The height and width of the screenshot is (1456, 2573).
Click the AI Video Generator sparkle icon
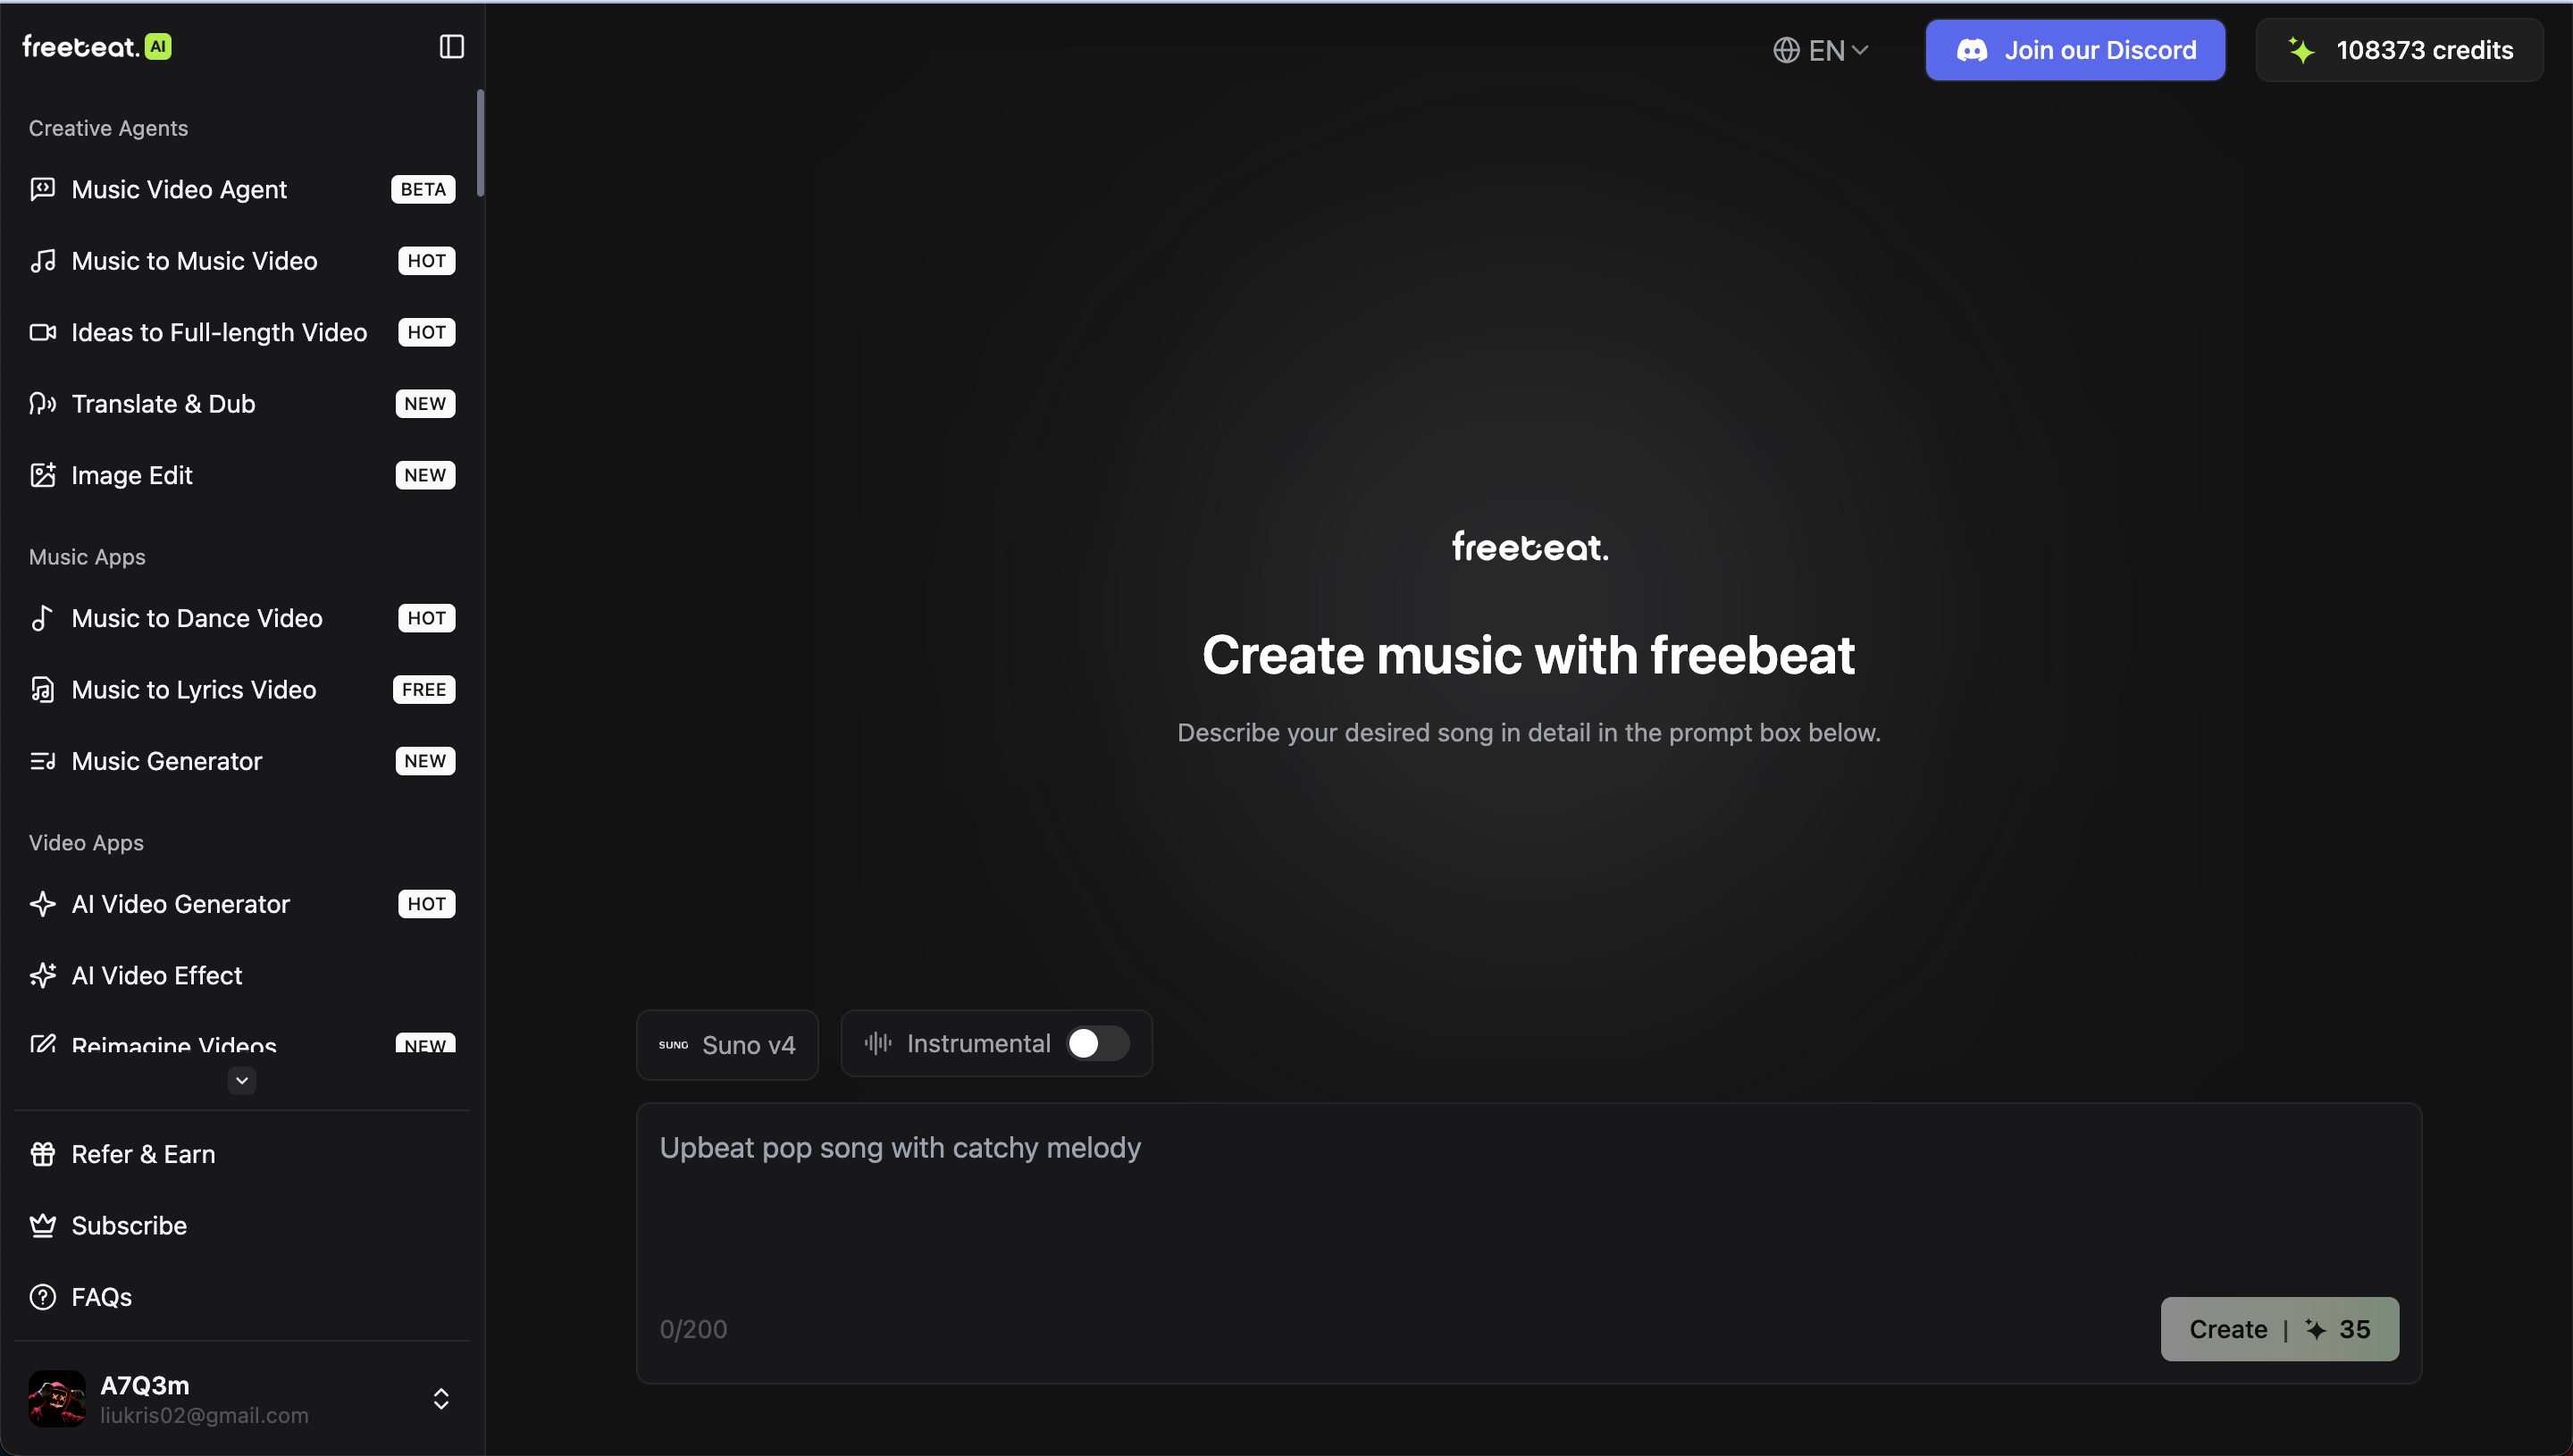coord(42,904)
